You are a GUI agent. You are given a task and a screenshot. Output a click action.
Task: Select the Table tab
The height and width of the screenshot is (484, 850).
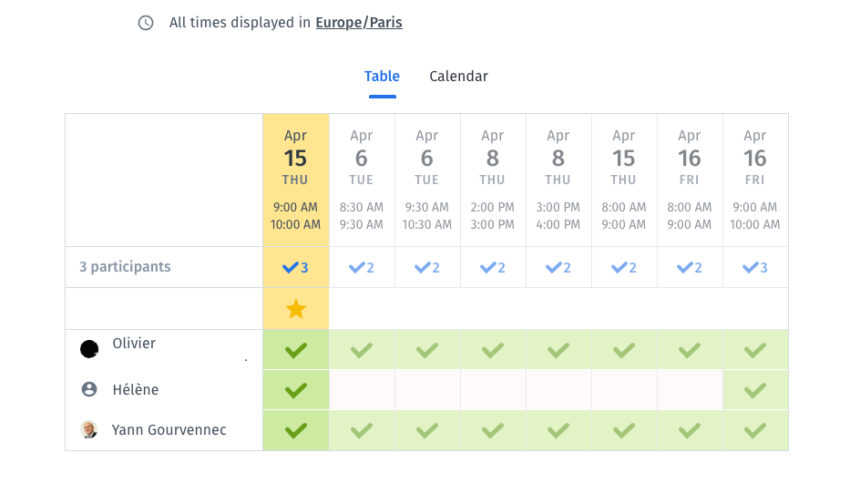pyautogui.click(x=382, y=76)
